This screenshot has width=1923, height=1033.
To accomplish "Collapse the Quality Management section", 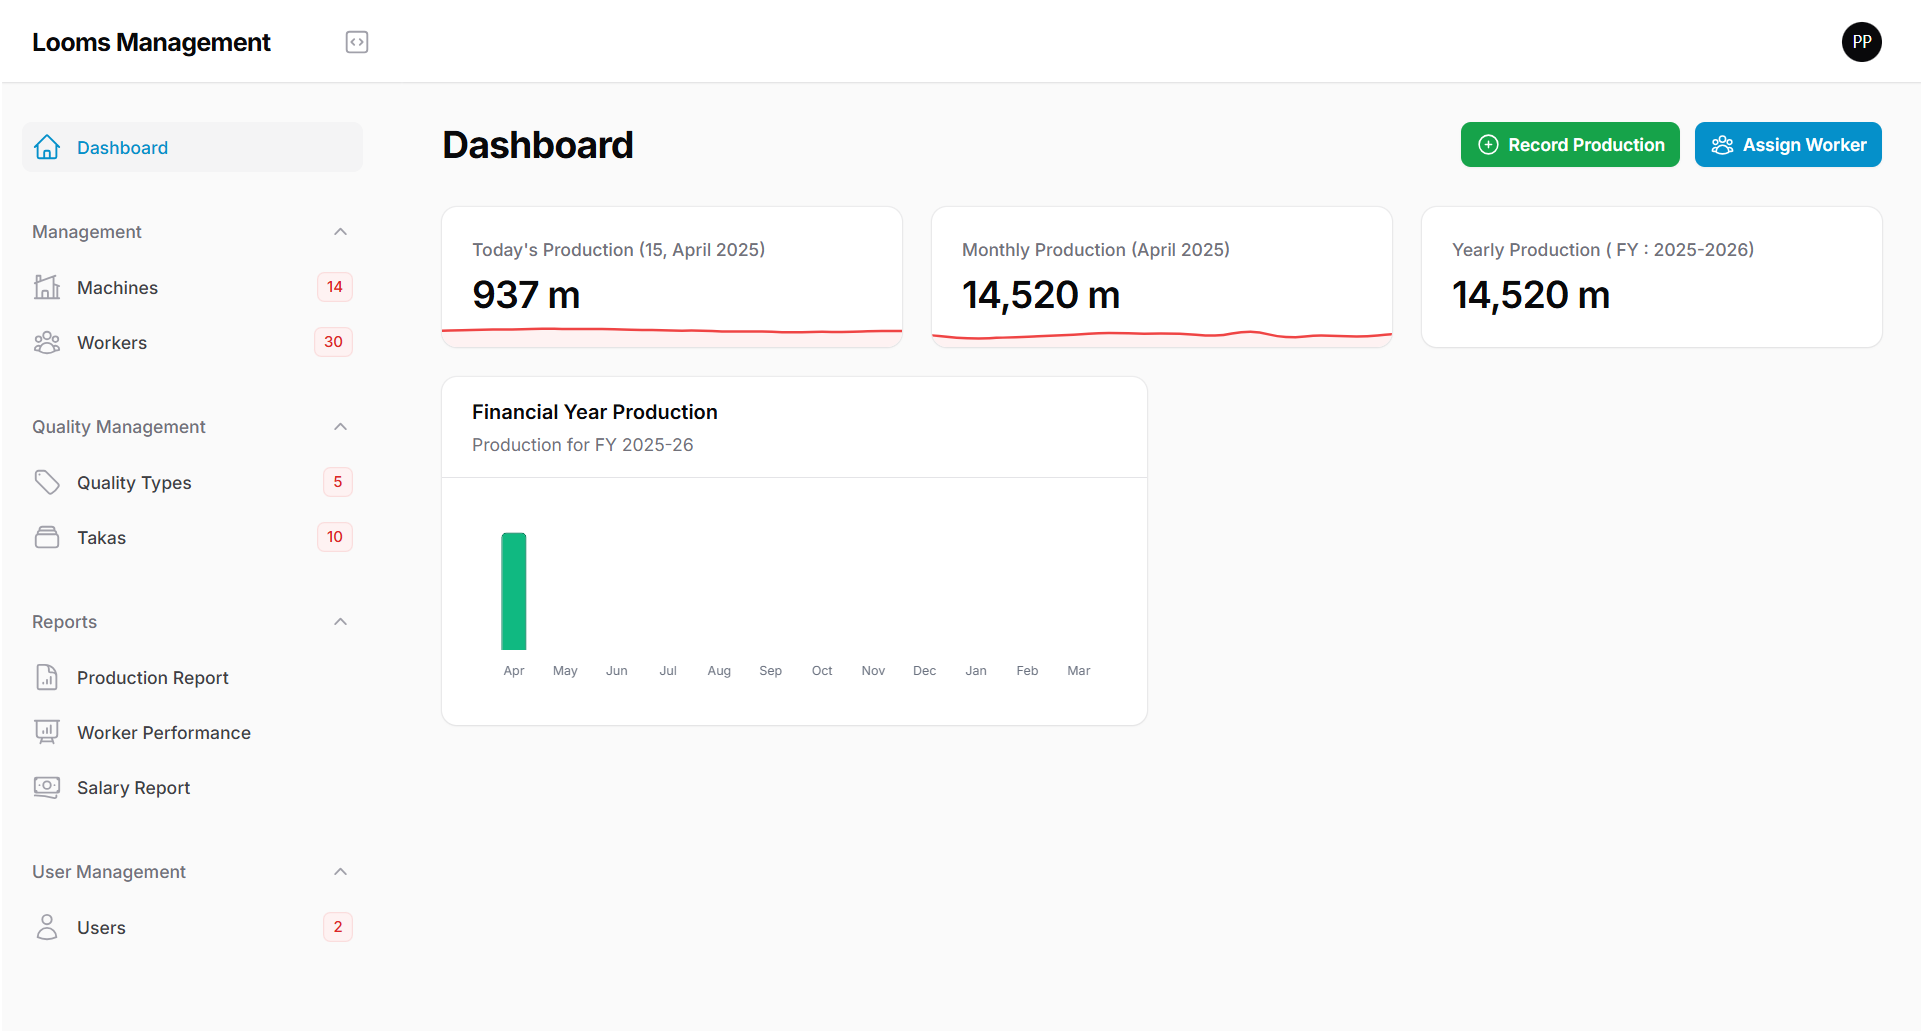I will (x=341, y=426).
